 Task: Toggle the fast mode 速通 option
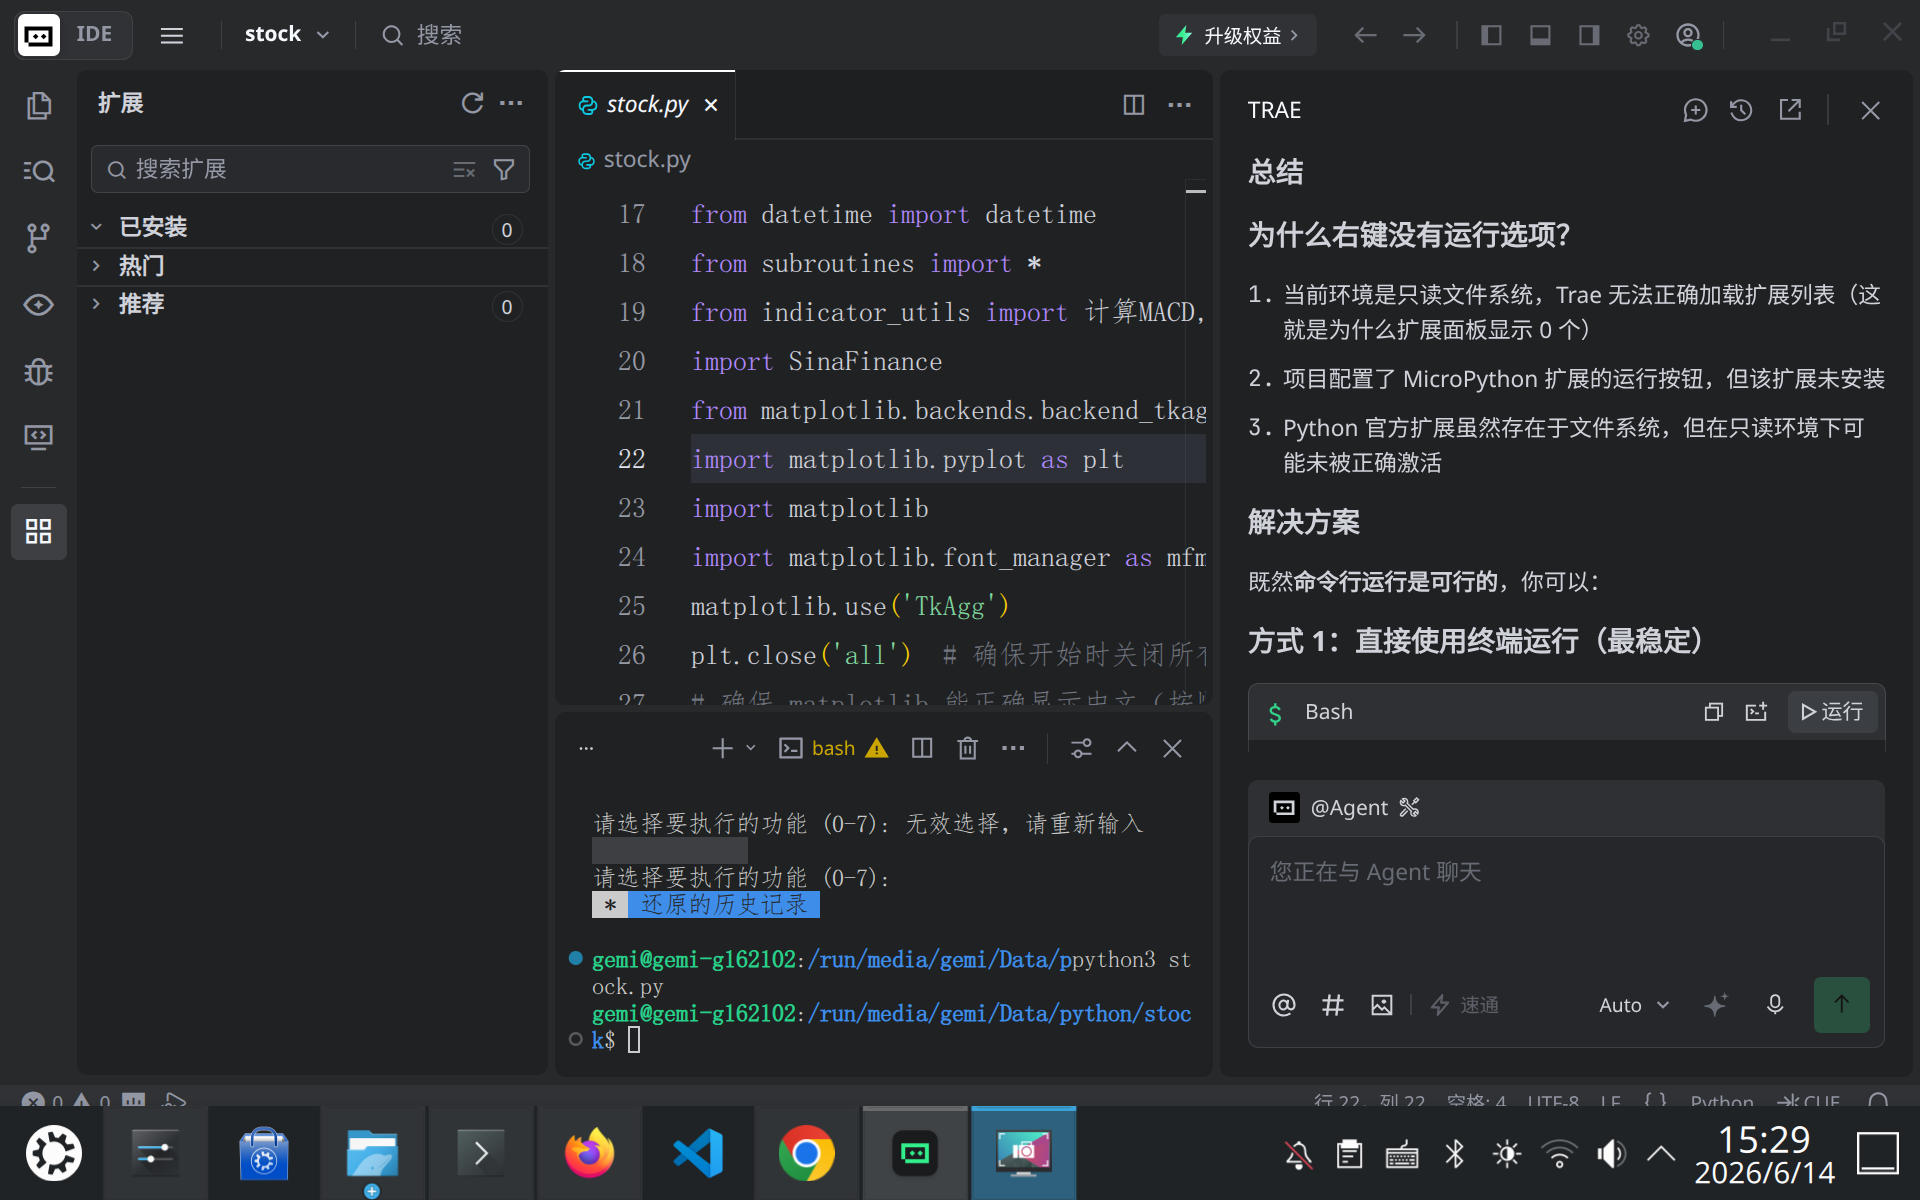click(1465, 1005)
